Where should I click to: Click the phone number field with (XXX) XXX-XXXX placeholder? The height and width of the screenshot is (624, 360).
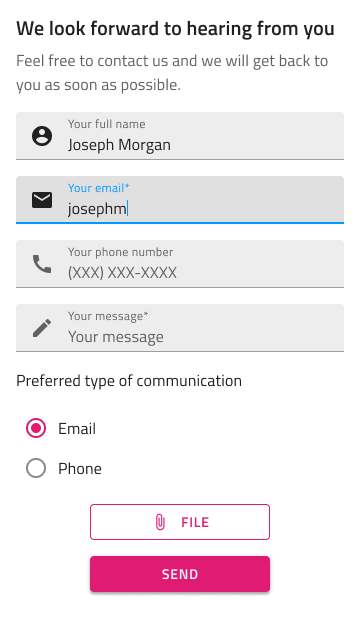coord(180,264)
